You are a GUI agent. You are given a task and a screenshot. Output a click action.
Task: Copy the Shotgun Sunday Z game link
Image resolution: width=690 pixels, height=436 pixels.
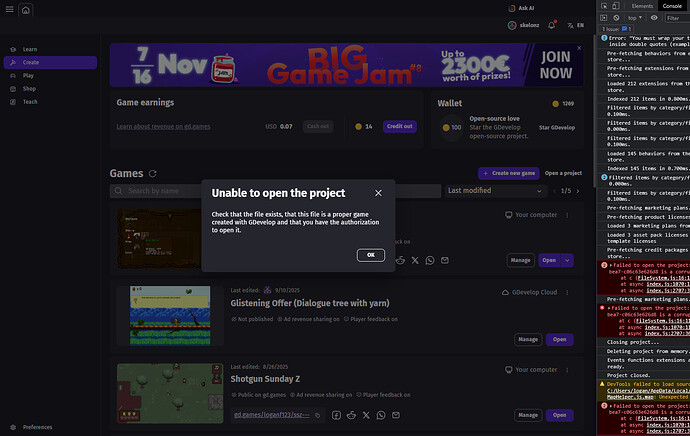pyautogui.click(x=318, y=415)
